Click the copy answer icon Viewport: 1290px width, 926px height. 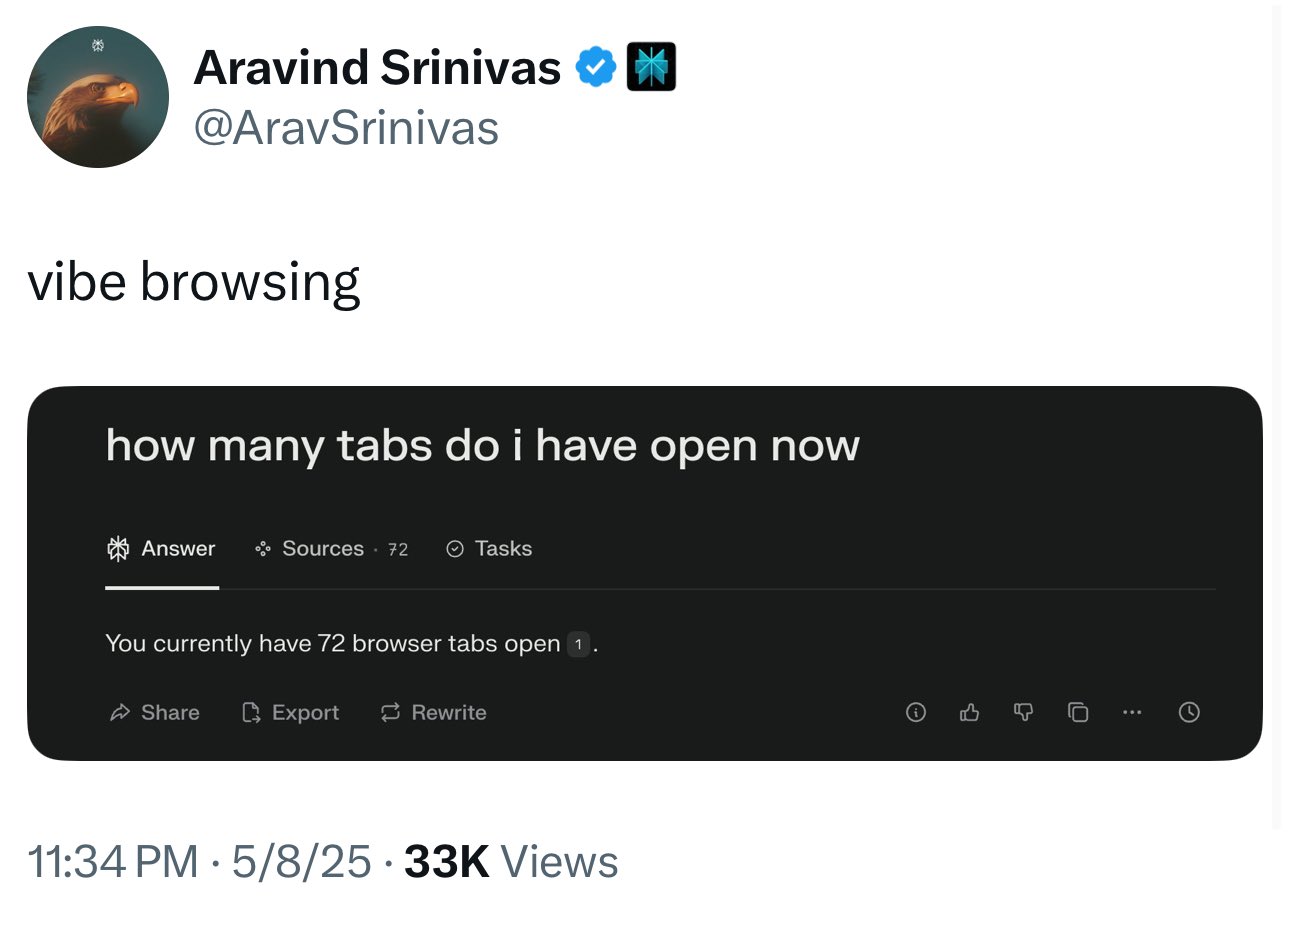[x=1078, y=712]
